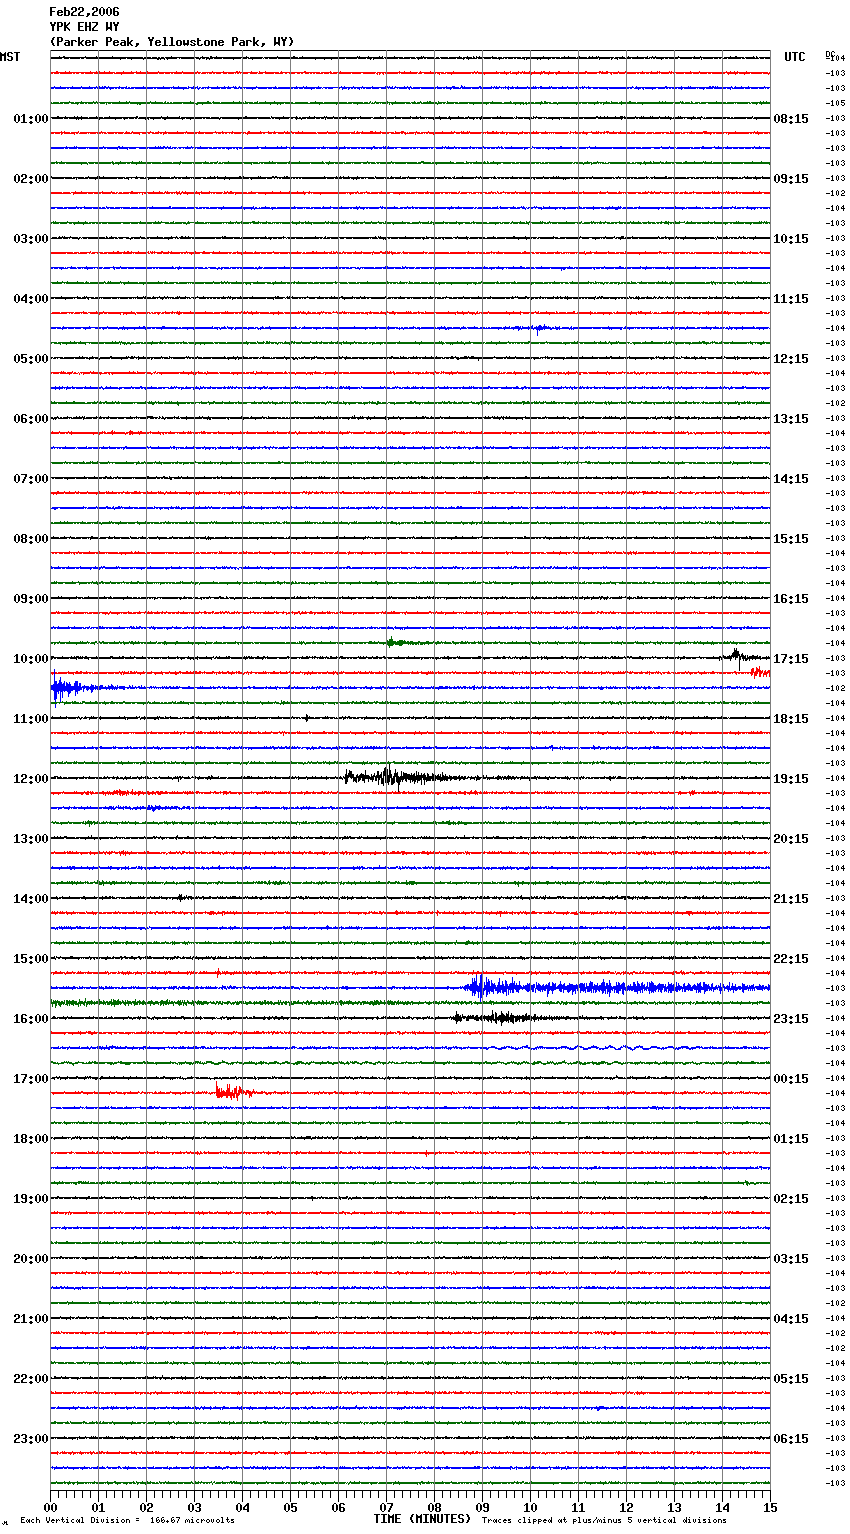Click the Each Vertical Division microvolts note

pyautogui.click(x=127, y=1521)
